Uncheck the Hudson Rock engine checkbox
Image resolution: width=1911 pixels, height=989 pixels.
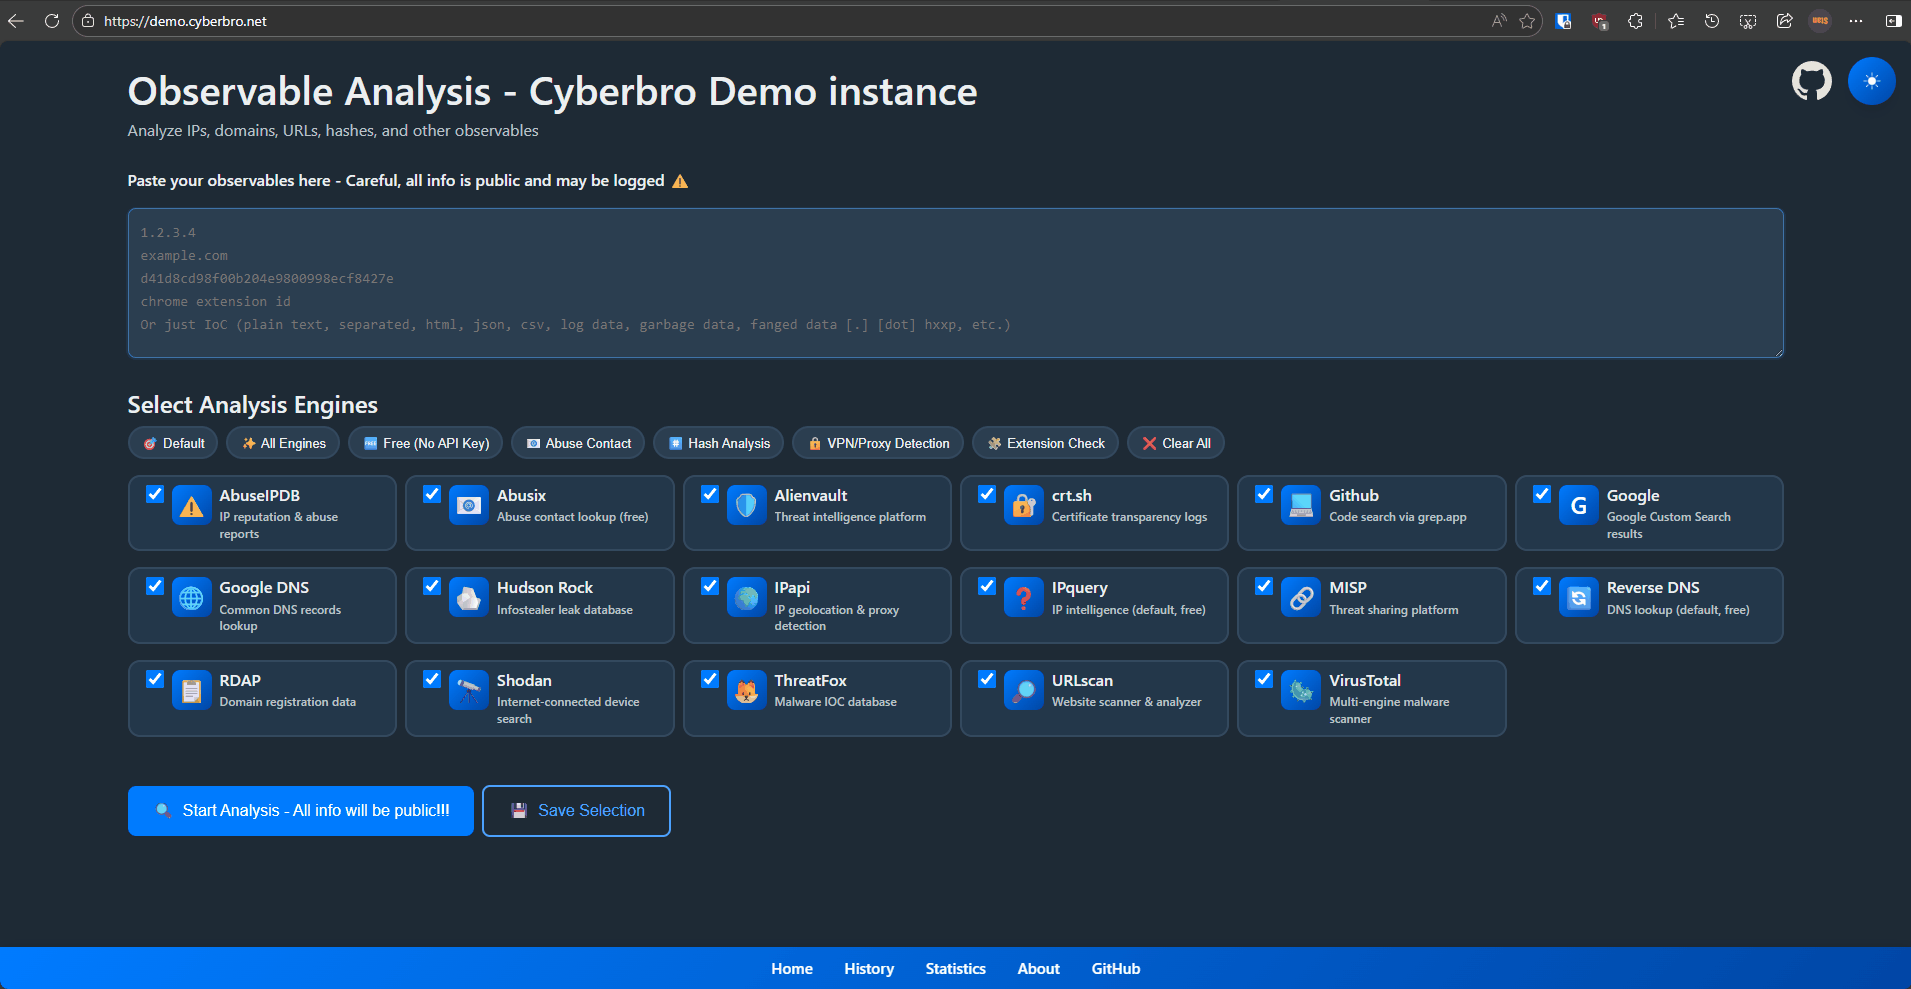pos(432,586)
